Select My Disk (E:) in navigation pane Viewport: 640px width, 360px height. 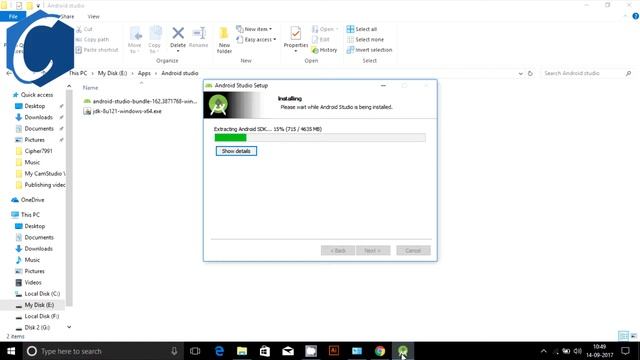35,305
